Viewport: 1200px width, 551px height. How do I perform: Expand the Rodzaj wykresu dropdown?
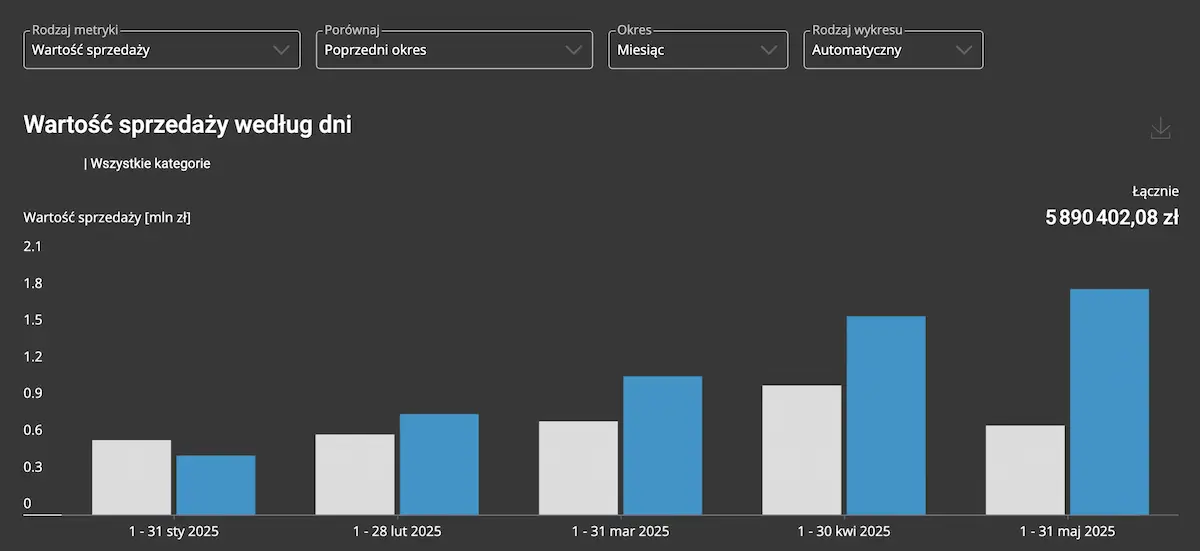(x=893, y=50)
